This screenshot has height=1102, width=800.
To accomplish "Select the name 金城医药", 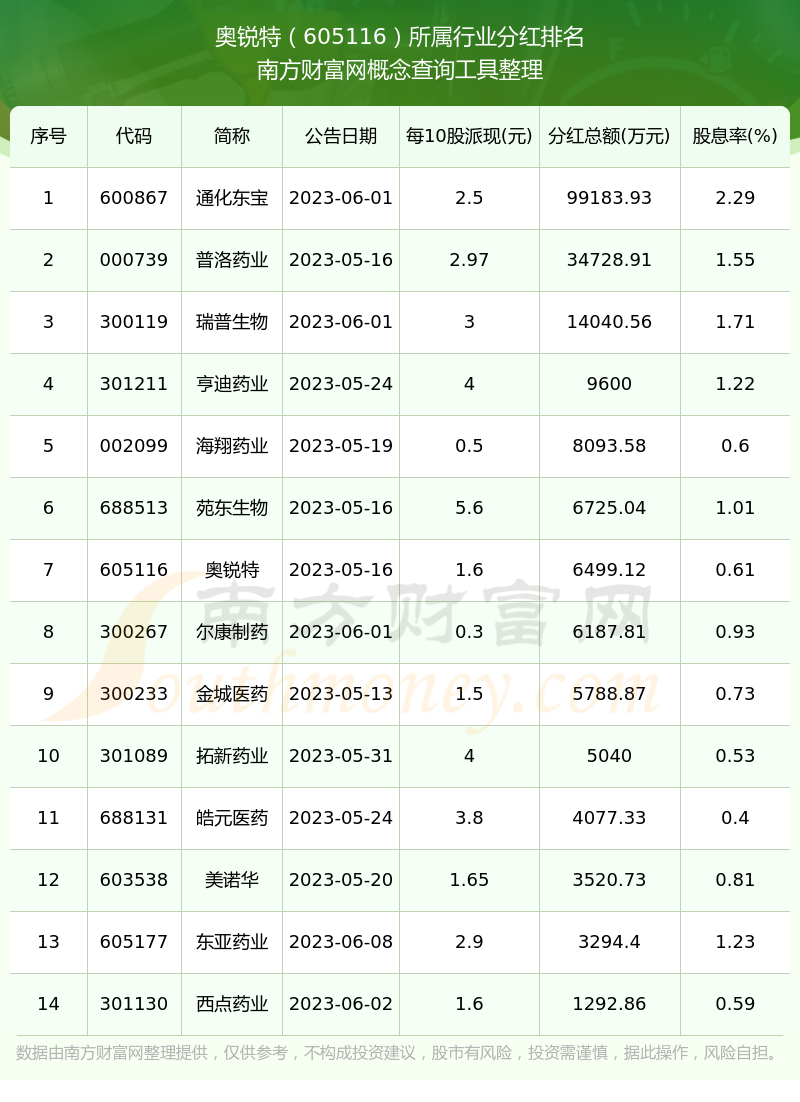I will [232, 694].
